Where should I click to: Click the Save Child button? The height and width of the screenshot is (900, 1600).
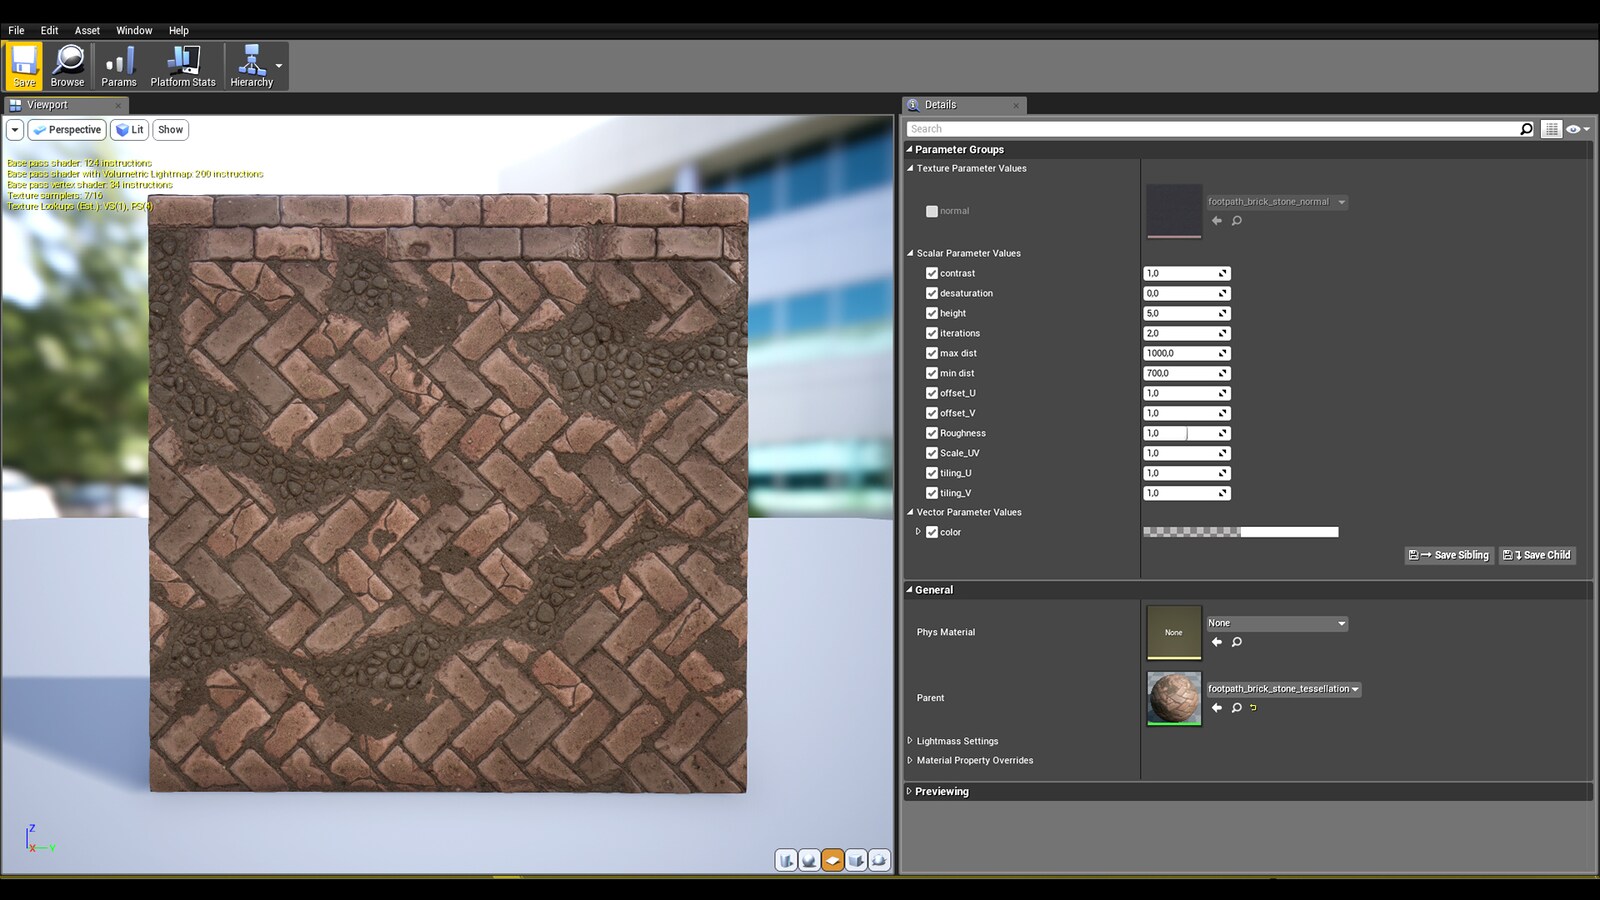[x=1537, y=555]
